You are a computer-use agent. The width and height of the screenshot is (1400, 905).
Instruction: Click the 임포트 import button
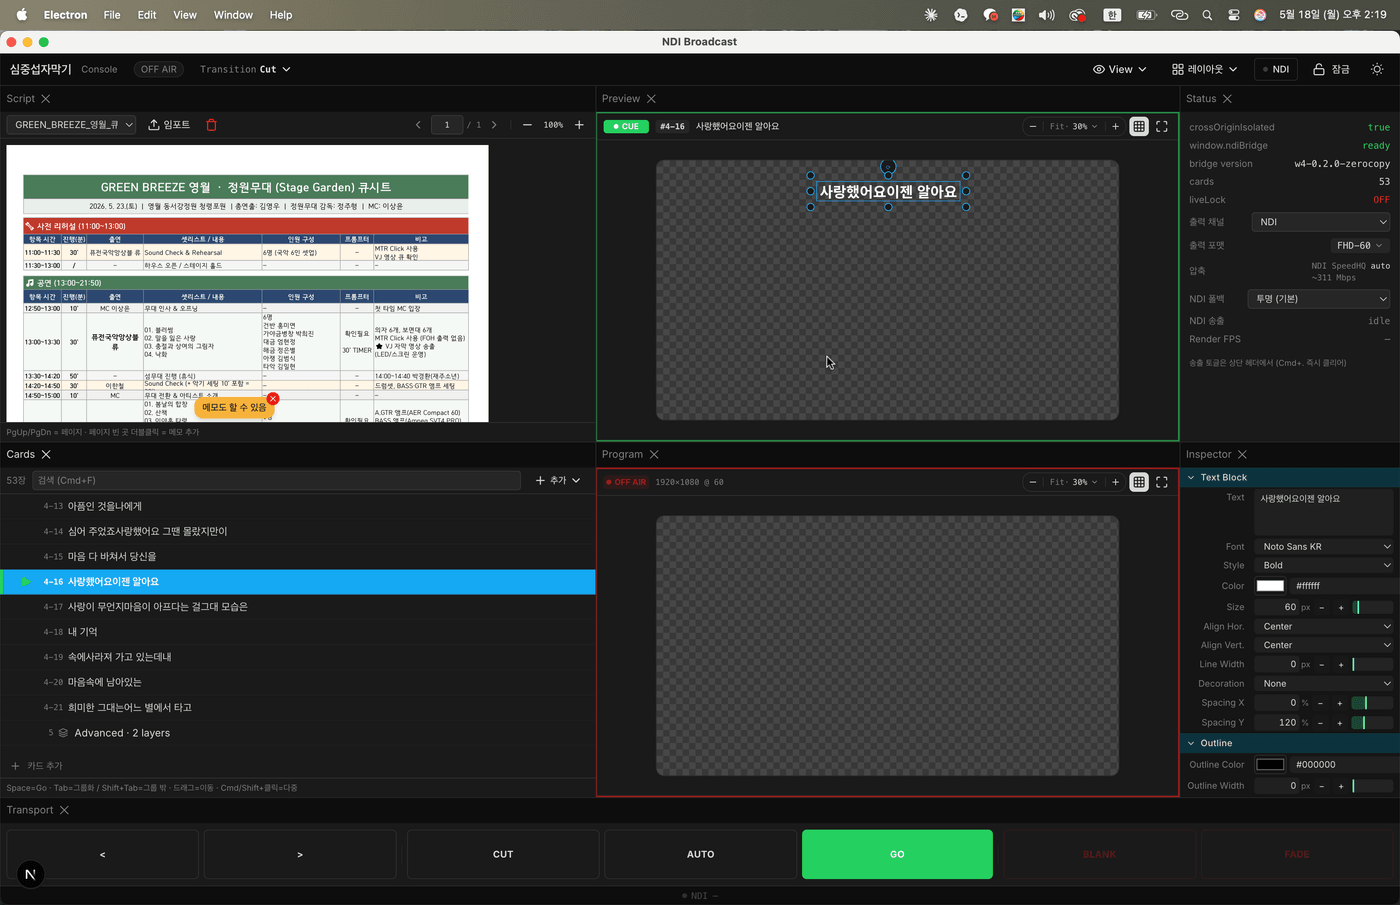pos(169,125)
